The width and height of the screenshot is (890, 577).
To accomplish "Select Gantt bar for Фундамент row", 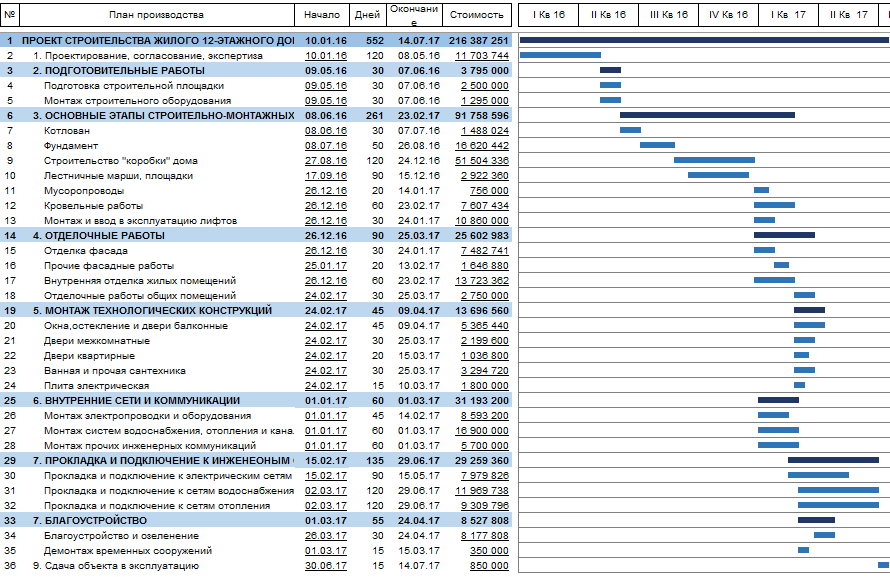I will [x=657, y=145].
